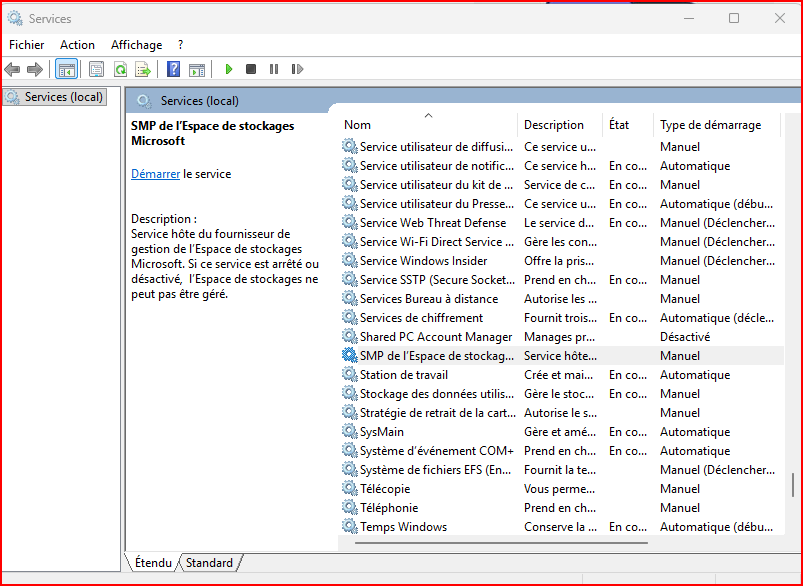
Task: Click the Export list toolbar icon
Action: [x=144, y=69]
